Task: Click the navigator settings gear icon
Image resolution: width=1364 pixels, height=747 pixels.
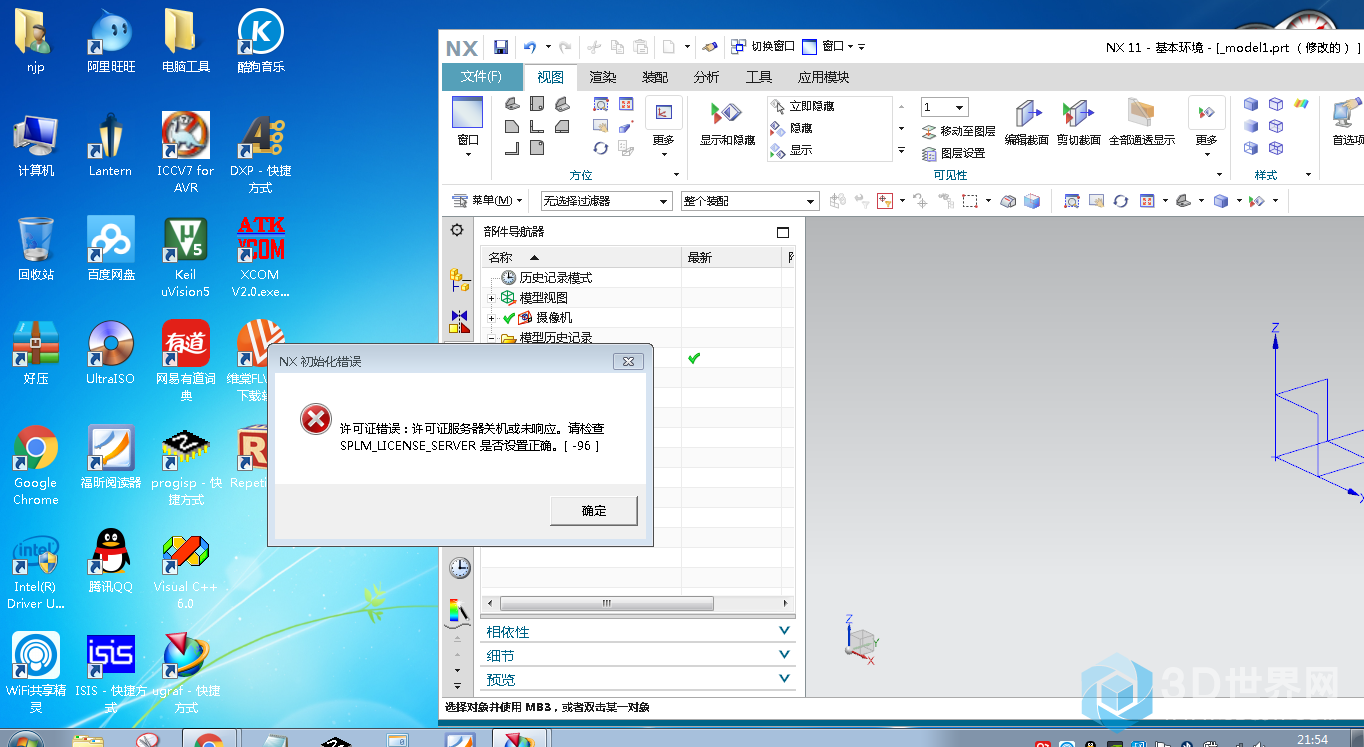Action: click(x=457, y=230)
